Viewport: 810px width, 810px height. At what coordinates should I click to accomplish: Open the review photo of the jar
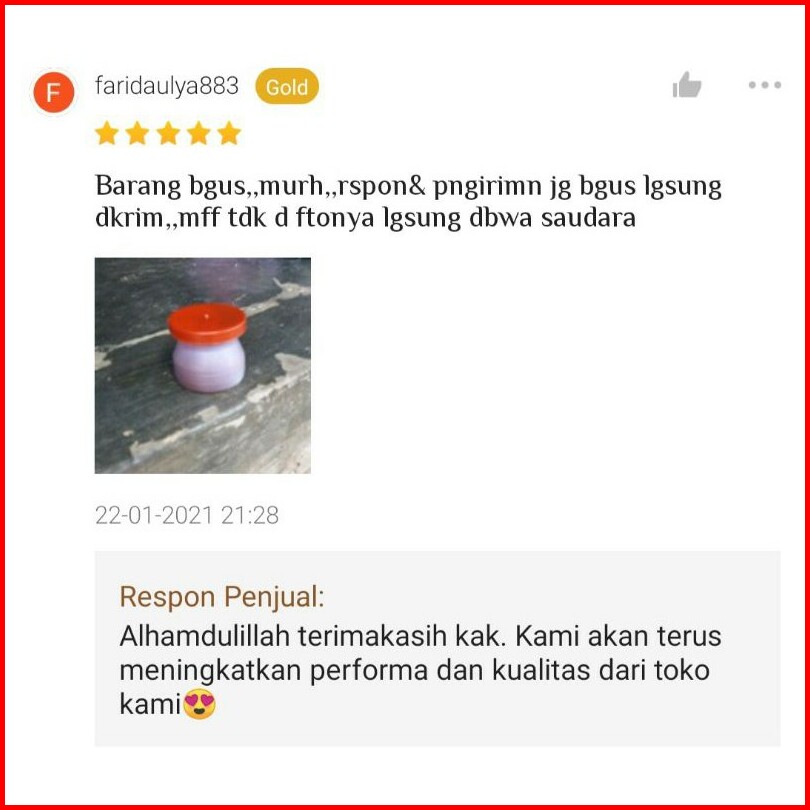point(202,365)
